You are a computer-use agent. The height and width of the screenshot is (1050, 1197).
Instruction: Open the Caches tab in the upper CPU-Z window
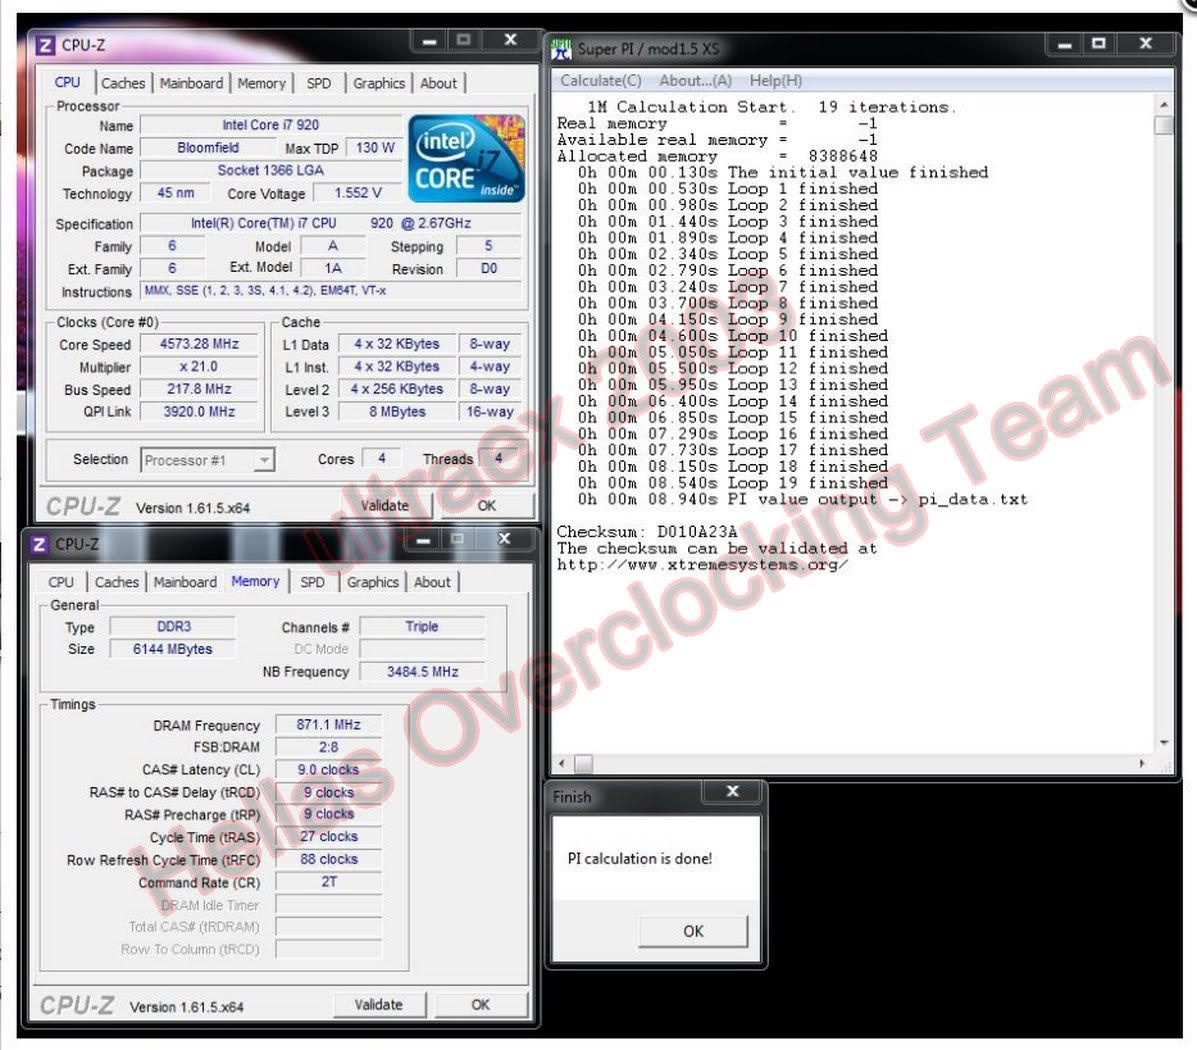pyautogui.click(x=123, y=83)
